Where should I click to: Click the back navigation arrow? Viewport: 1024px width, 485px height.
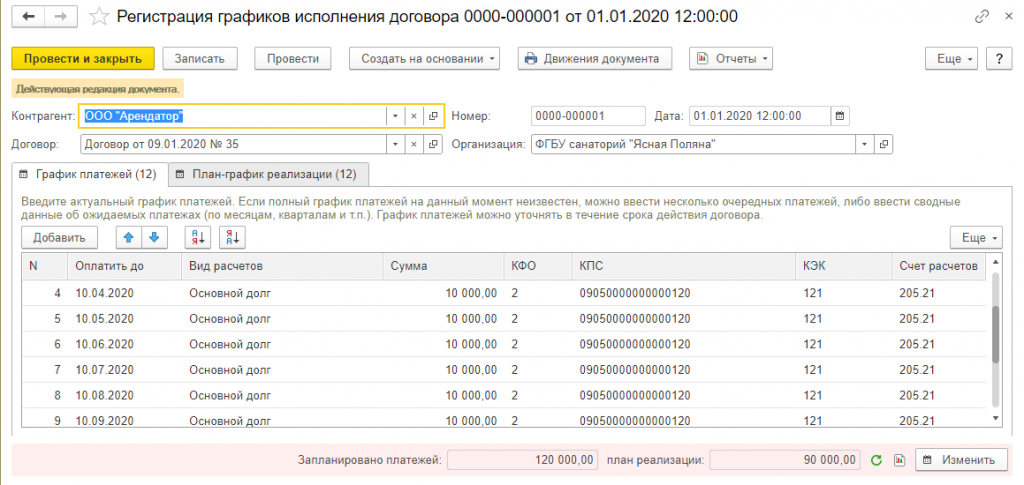coord(27,16)
